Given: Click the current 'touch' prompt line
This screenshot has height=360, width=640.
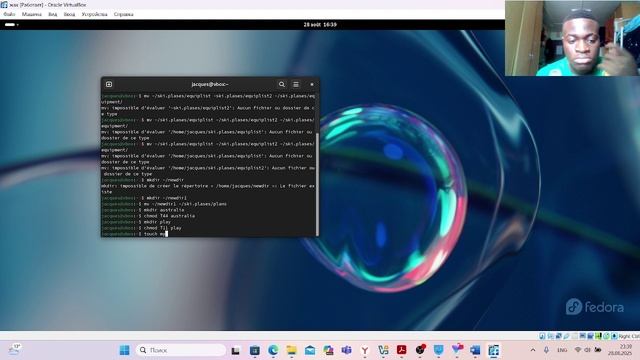Looking at the screenshot, I should (135, 234).
